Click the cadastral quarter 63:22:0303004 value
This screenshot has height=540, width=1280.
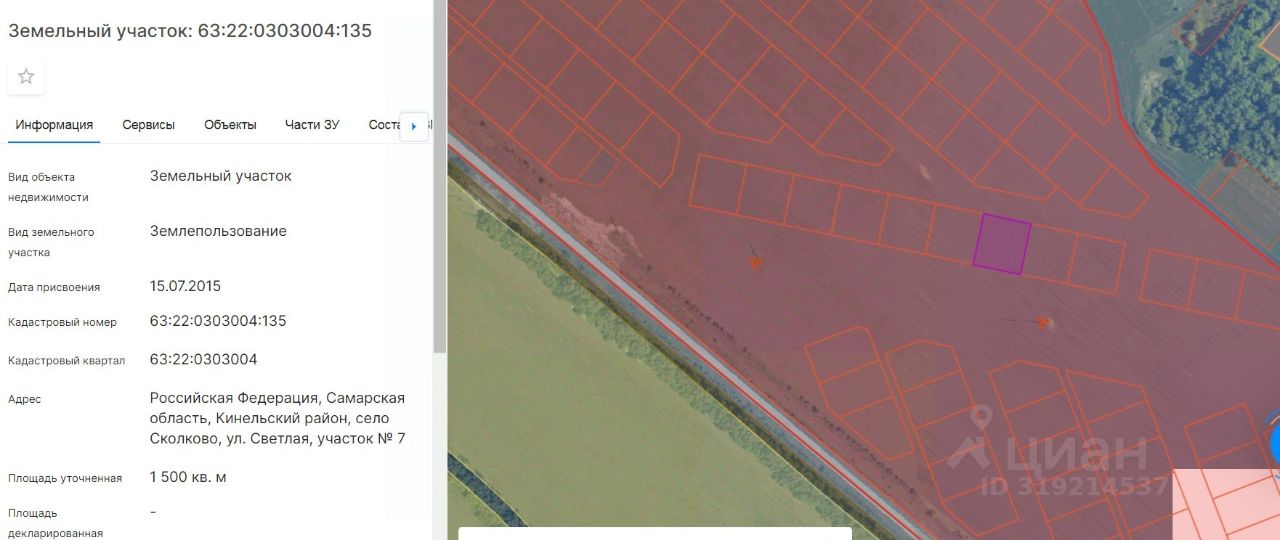click(x=204, y=359)
